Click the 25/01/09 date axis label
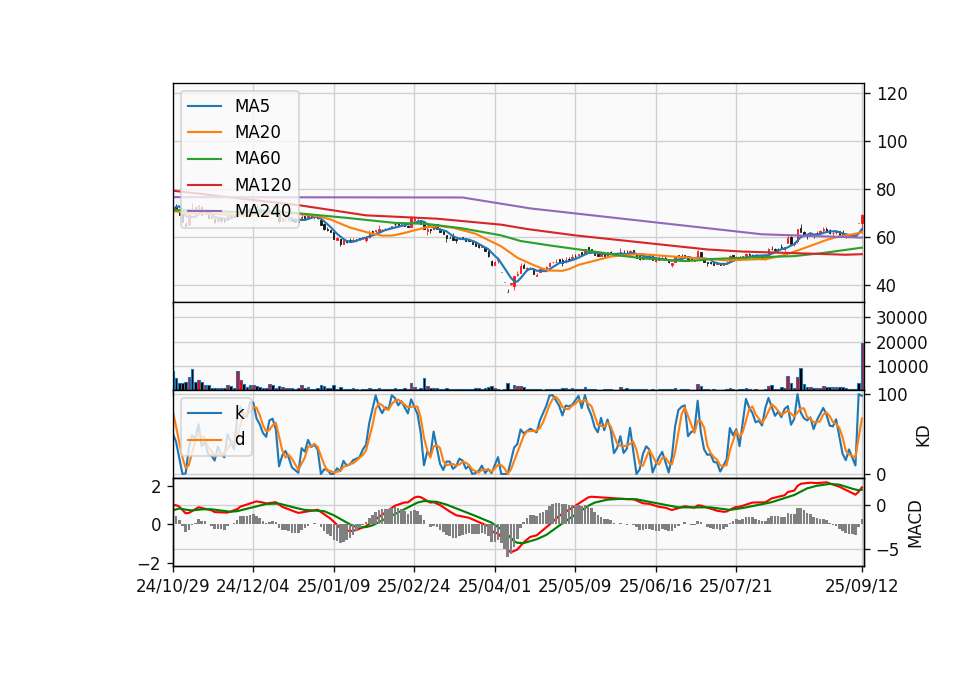 pyautogui.click(x=334, y=587)
